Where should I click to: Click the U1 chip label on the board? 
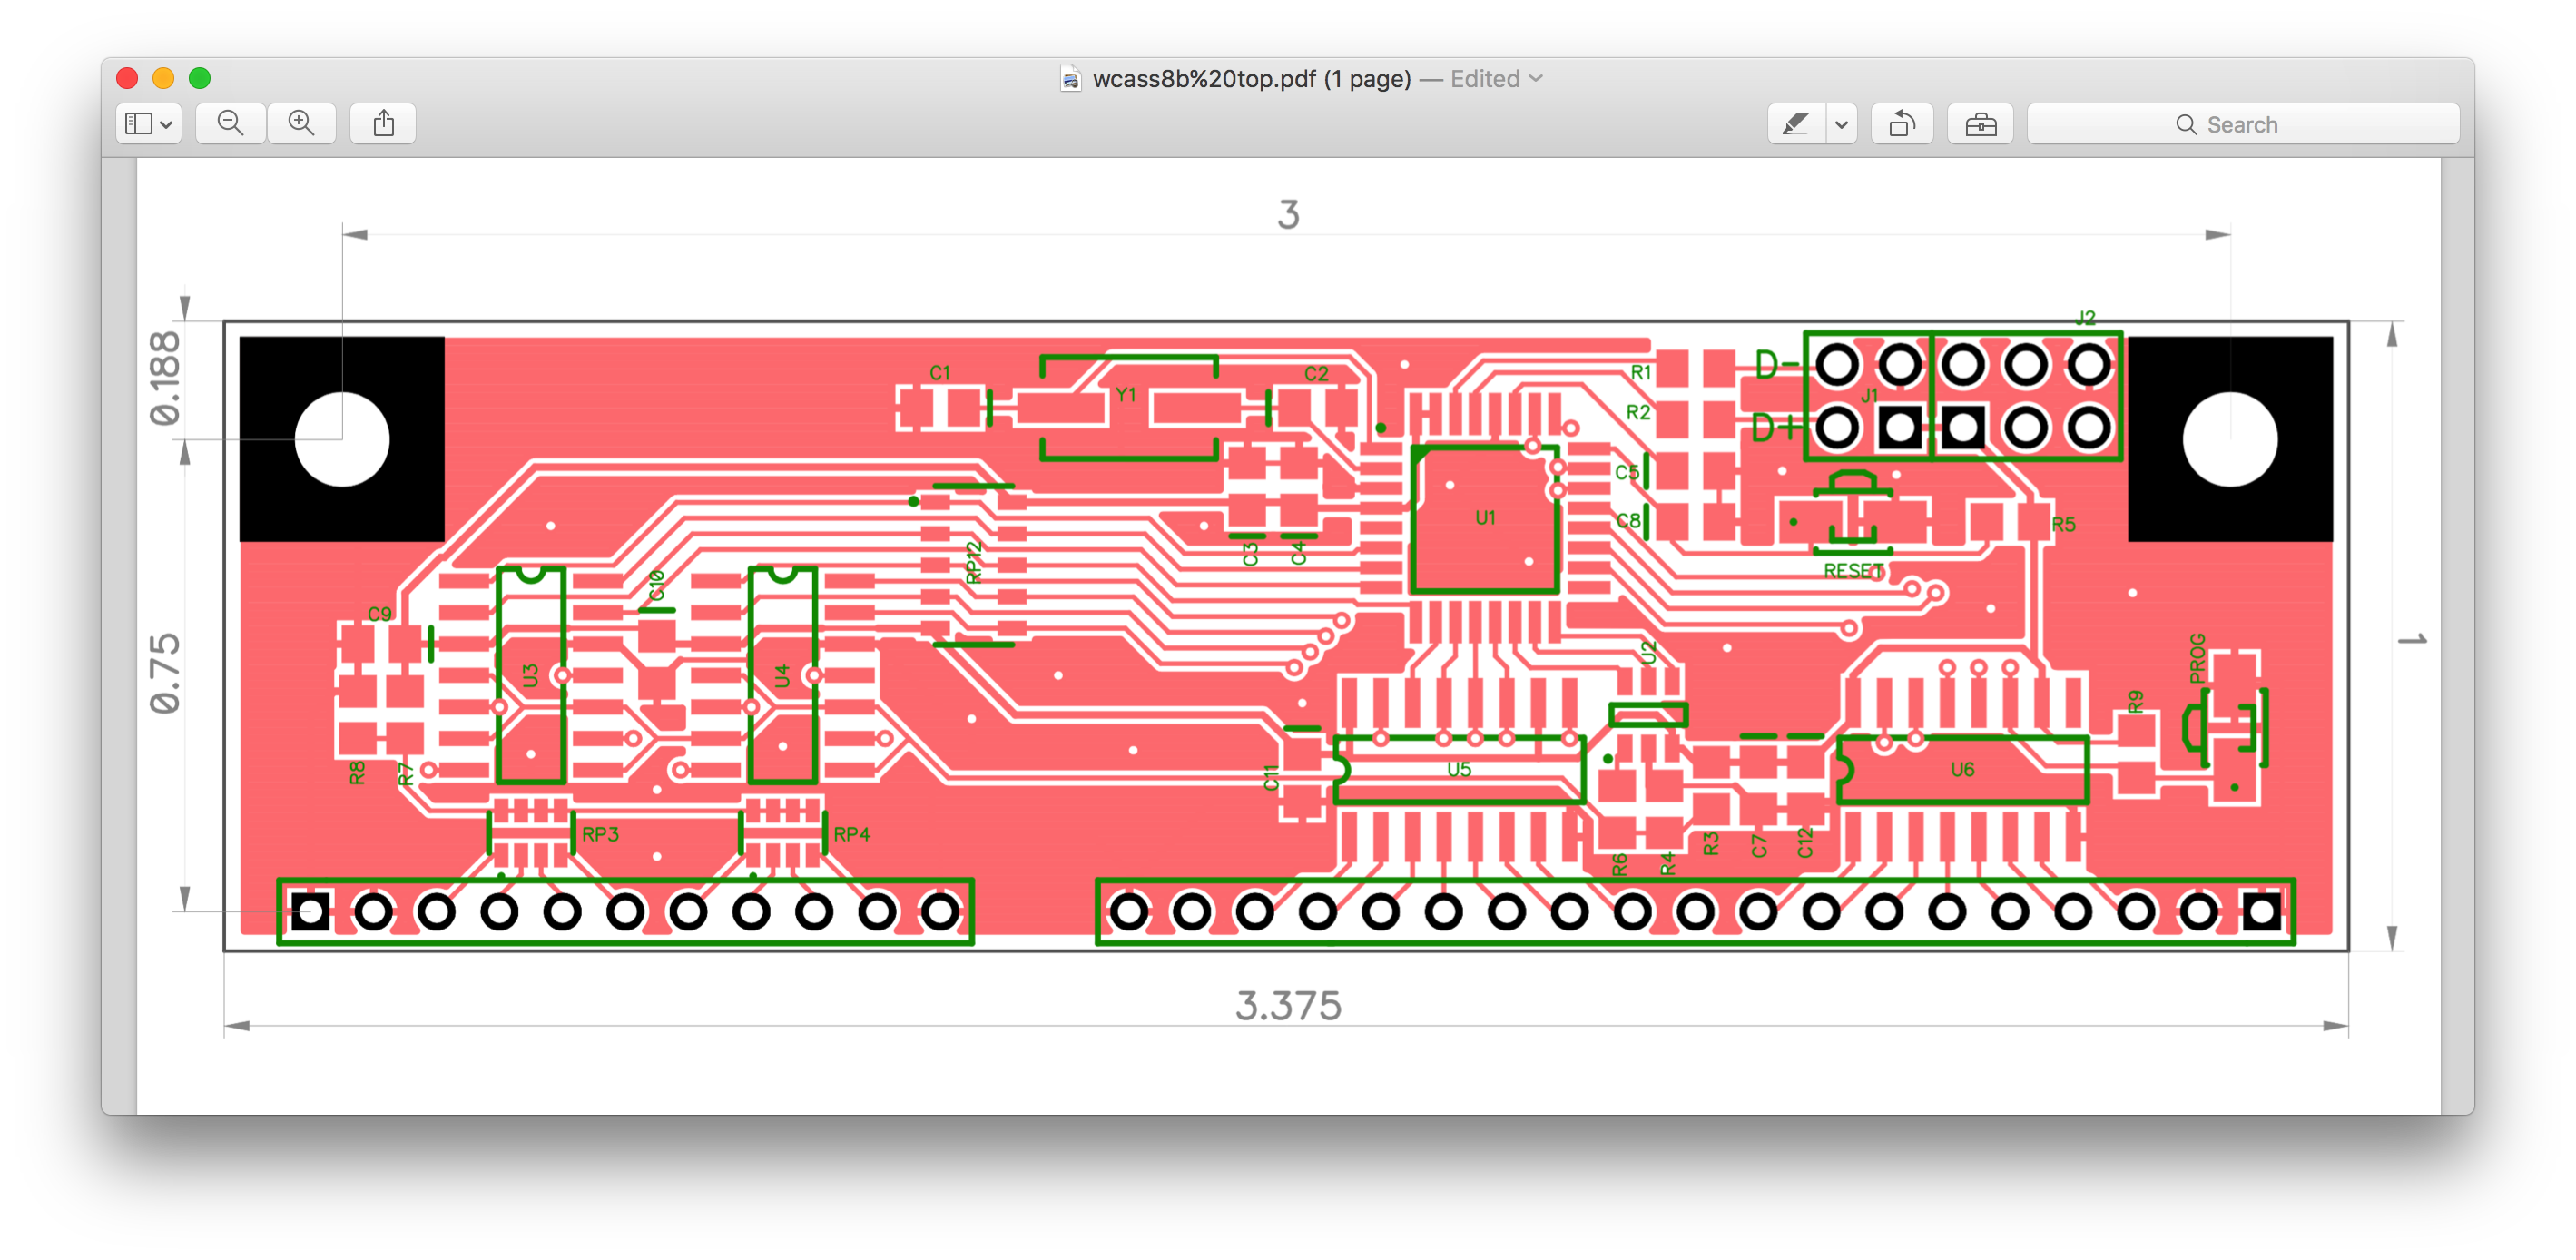coord(1485,517)
